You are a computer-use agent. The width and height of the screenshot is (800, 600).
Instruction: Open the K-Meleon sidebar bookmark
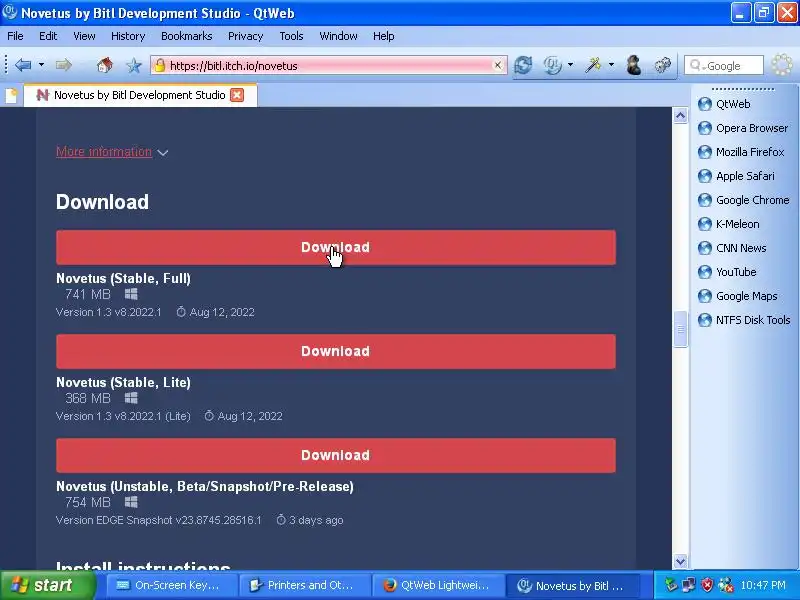729,224
